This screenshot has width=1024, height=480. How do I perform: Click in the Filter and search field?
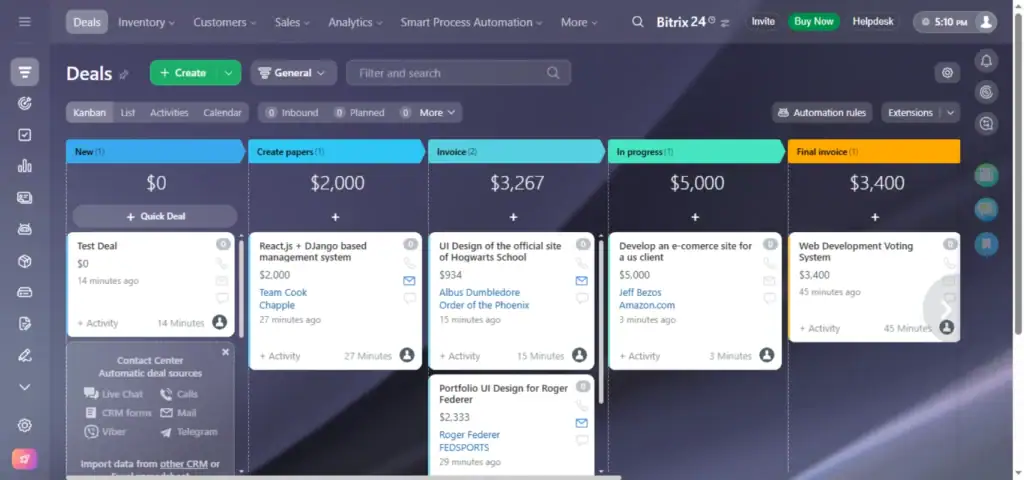click(x=458, y=73)
